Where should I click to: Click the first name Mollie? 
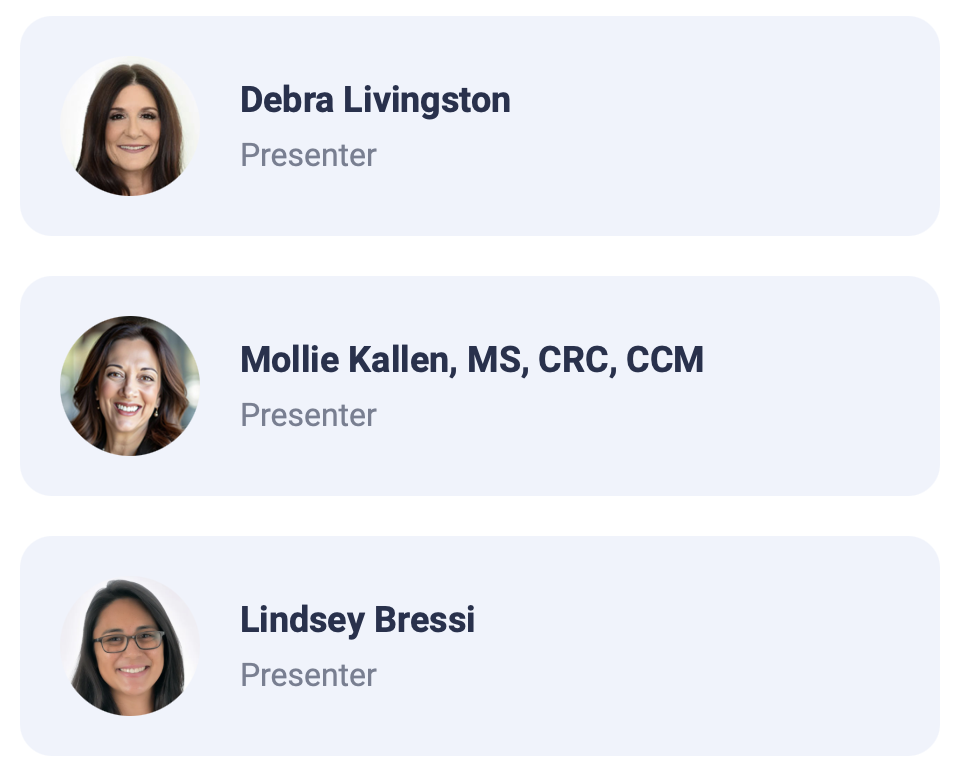(290, 360)
